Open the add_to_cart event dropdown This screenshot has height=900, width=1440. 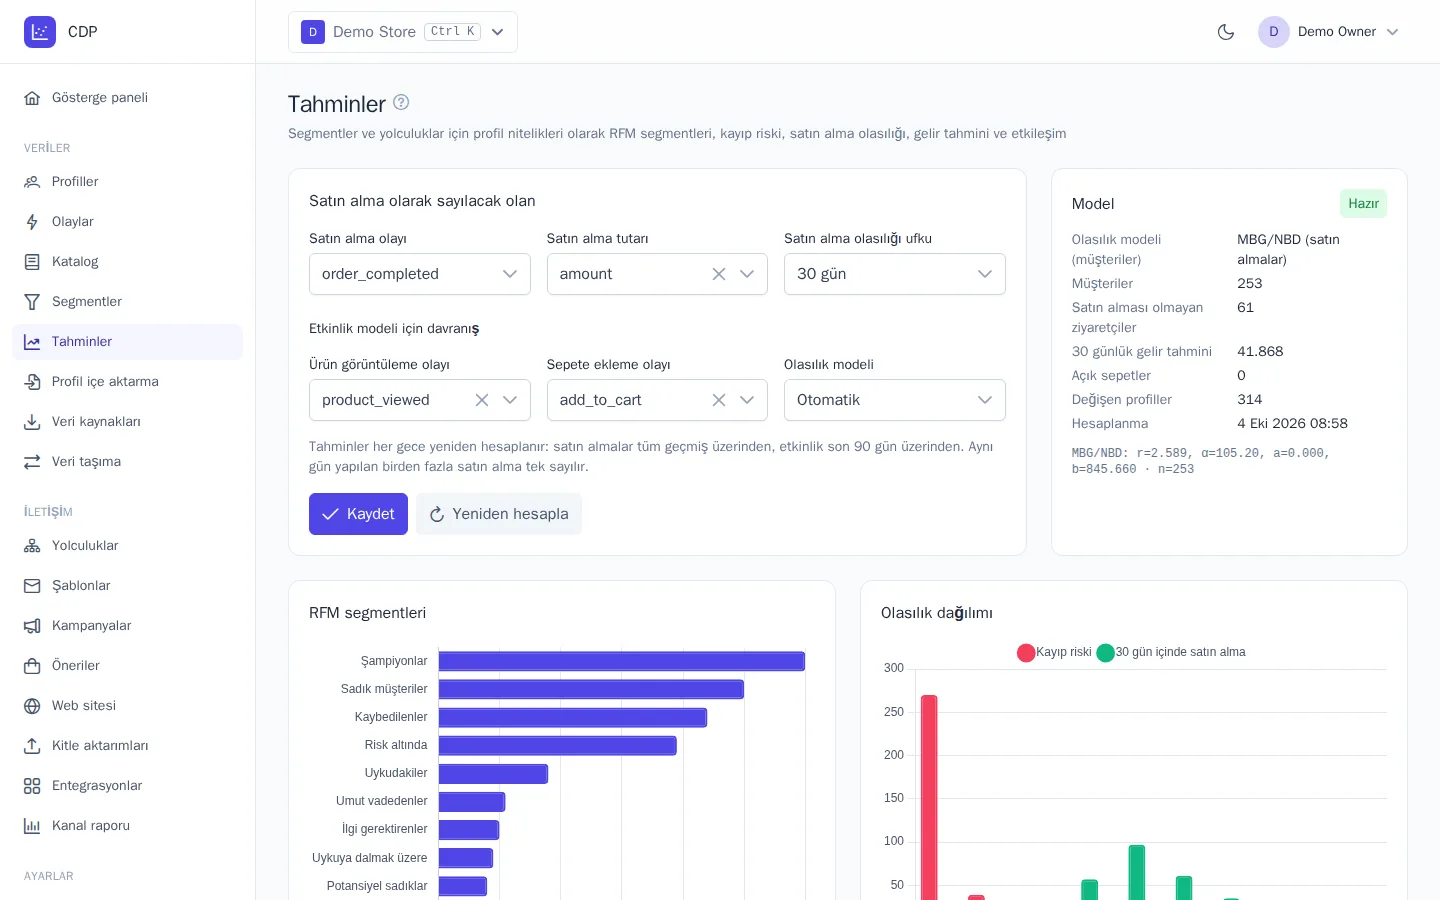[747, 400]
